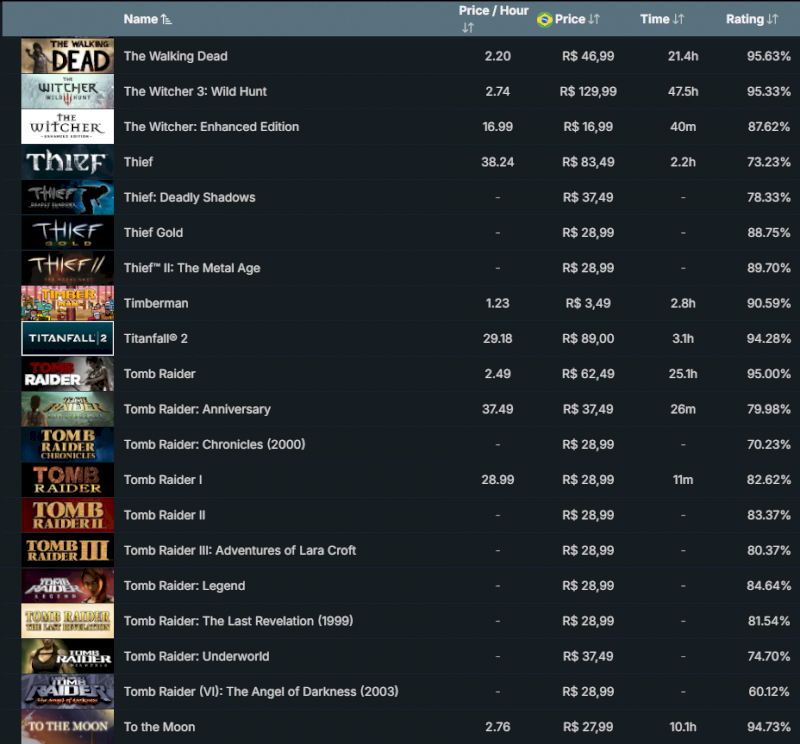Screen dimensions: 800x744
Task: Select the title 'Tomb Raider II'
Action: tap(164, 515)
